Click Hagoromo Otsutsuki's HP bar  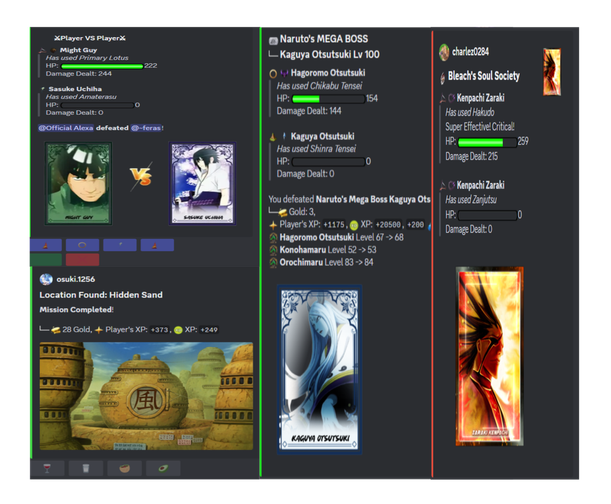(x=328, y=99)
